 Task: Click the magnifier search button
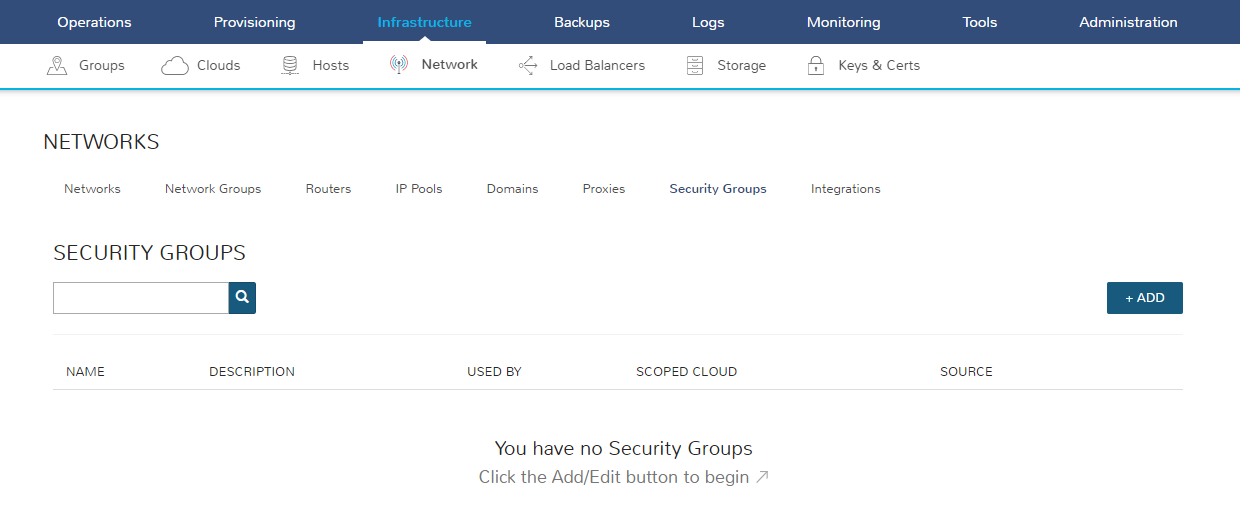[242, 298]
